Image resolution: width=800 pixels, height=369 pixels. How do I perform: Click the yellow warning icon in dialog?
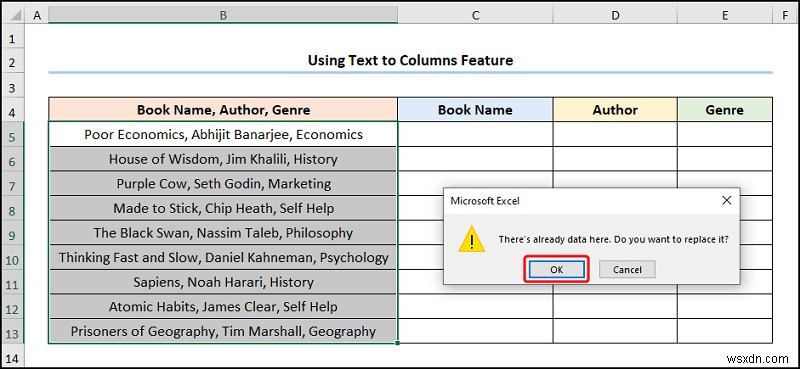(x=471, y=239)
